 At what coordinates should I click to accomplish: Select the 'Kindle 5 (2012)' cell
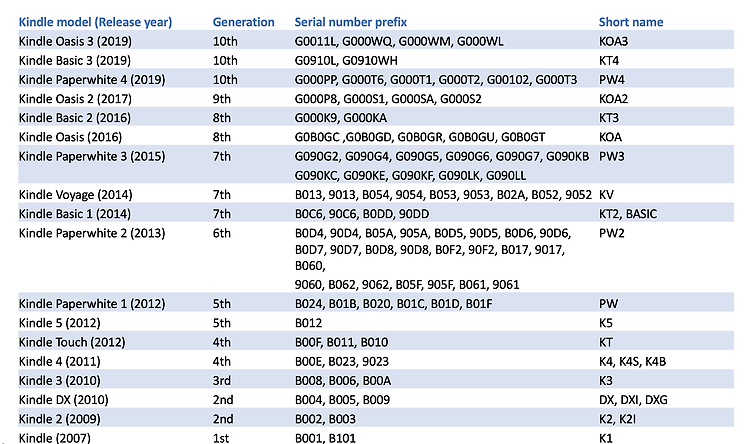(60, 323)
